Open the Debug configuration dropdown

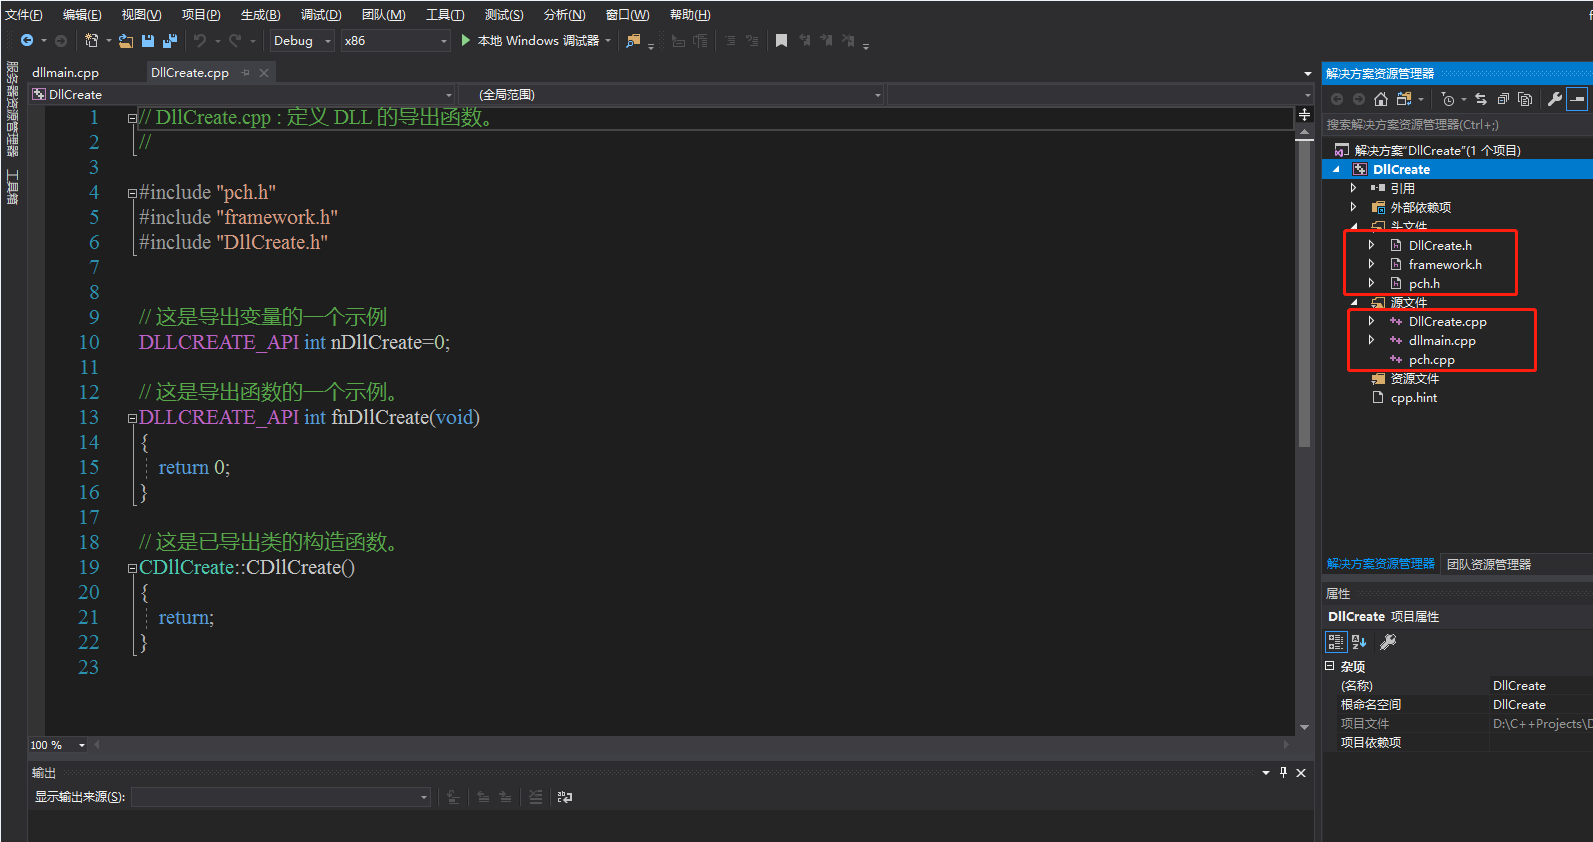tap(302, 41)
